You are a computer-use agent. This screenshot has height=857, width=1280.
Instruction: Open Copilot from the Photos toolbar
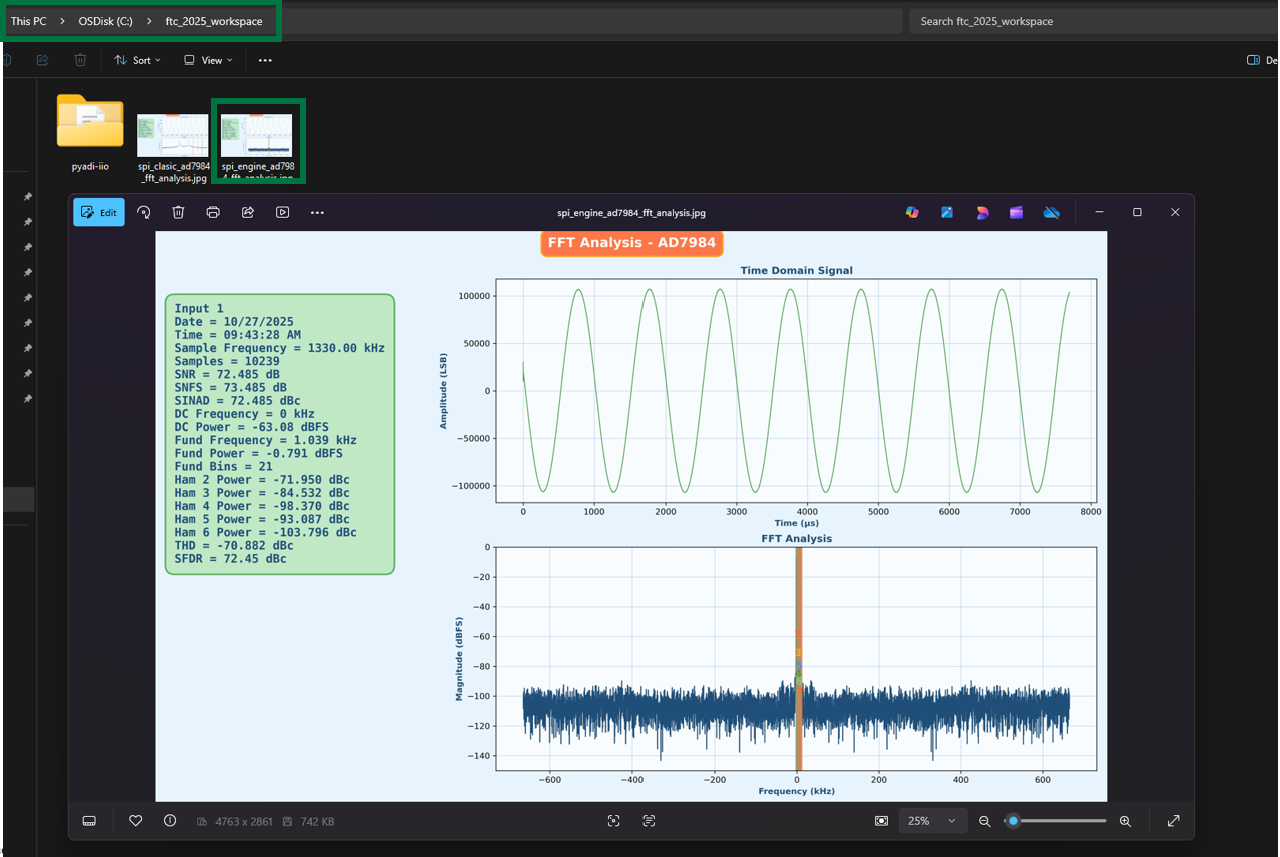click(x=911, y=212)
